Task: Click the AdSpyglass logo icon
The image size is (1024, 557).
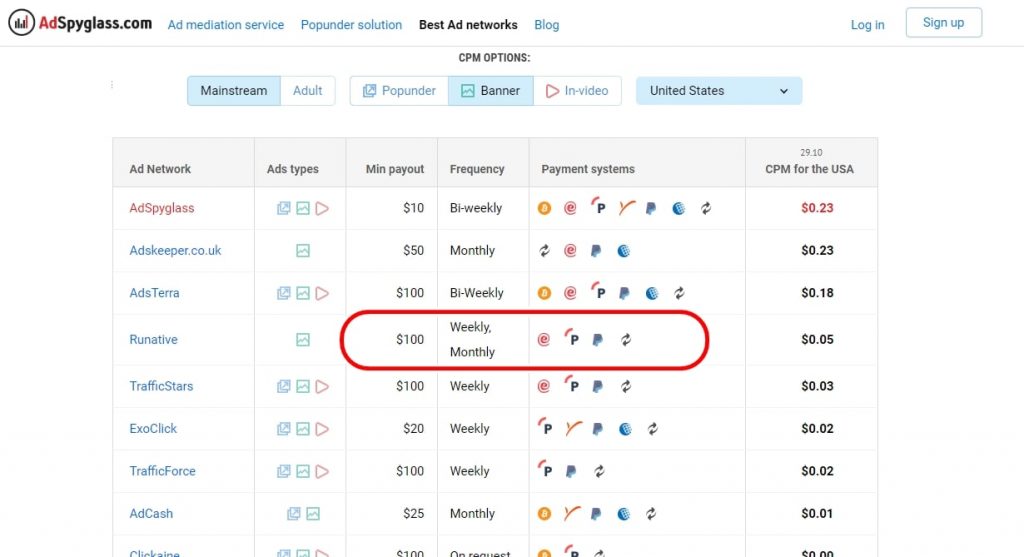Action: [x=22, y=23]
